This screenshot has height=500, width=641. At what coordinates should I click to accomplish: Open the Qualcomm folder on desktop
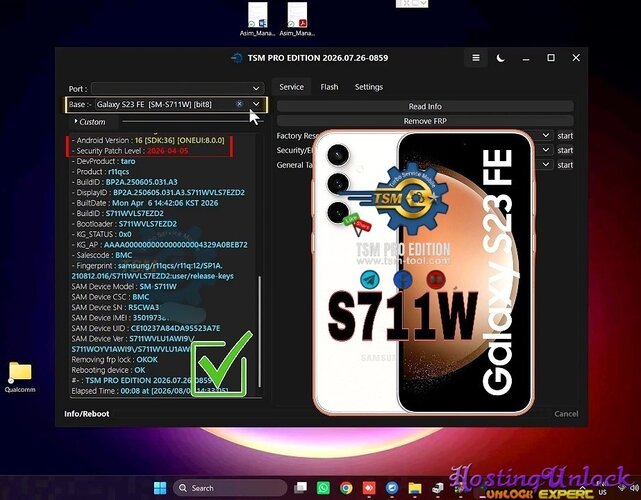pyautogui.click(x=20, y=377)
